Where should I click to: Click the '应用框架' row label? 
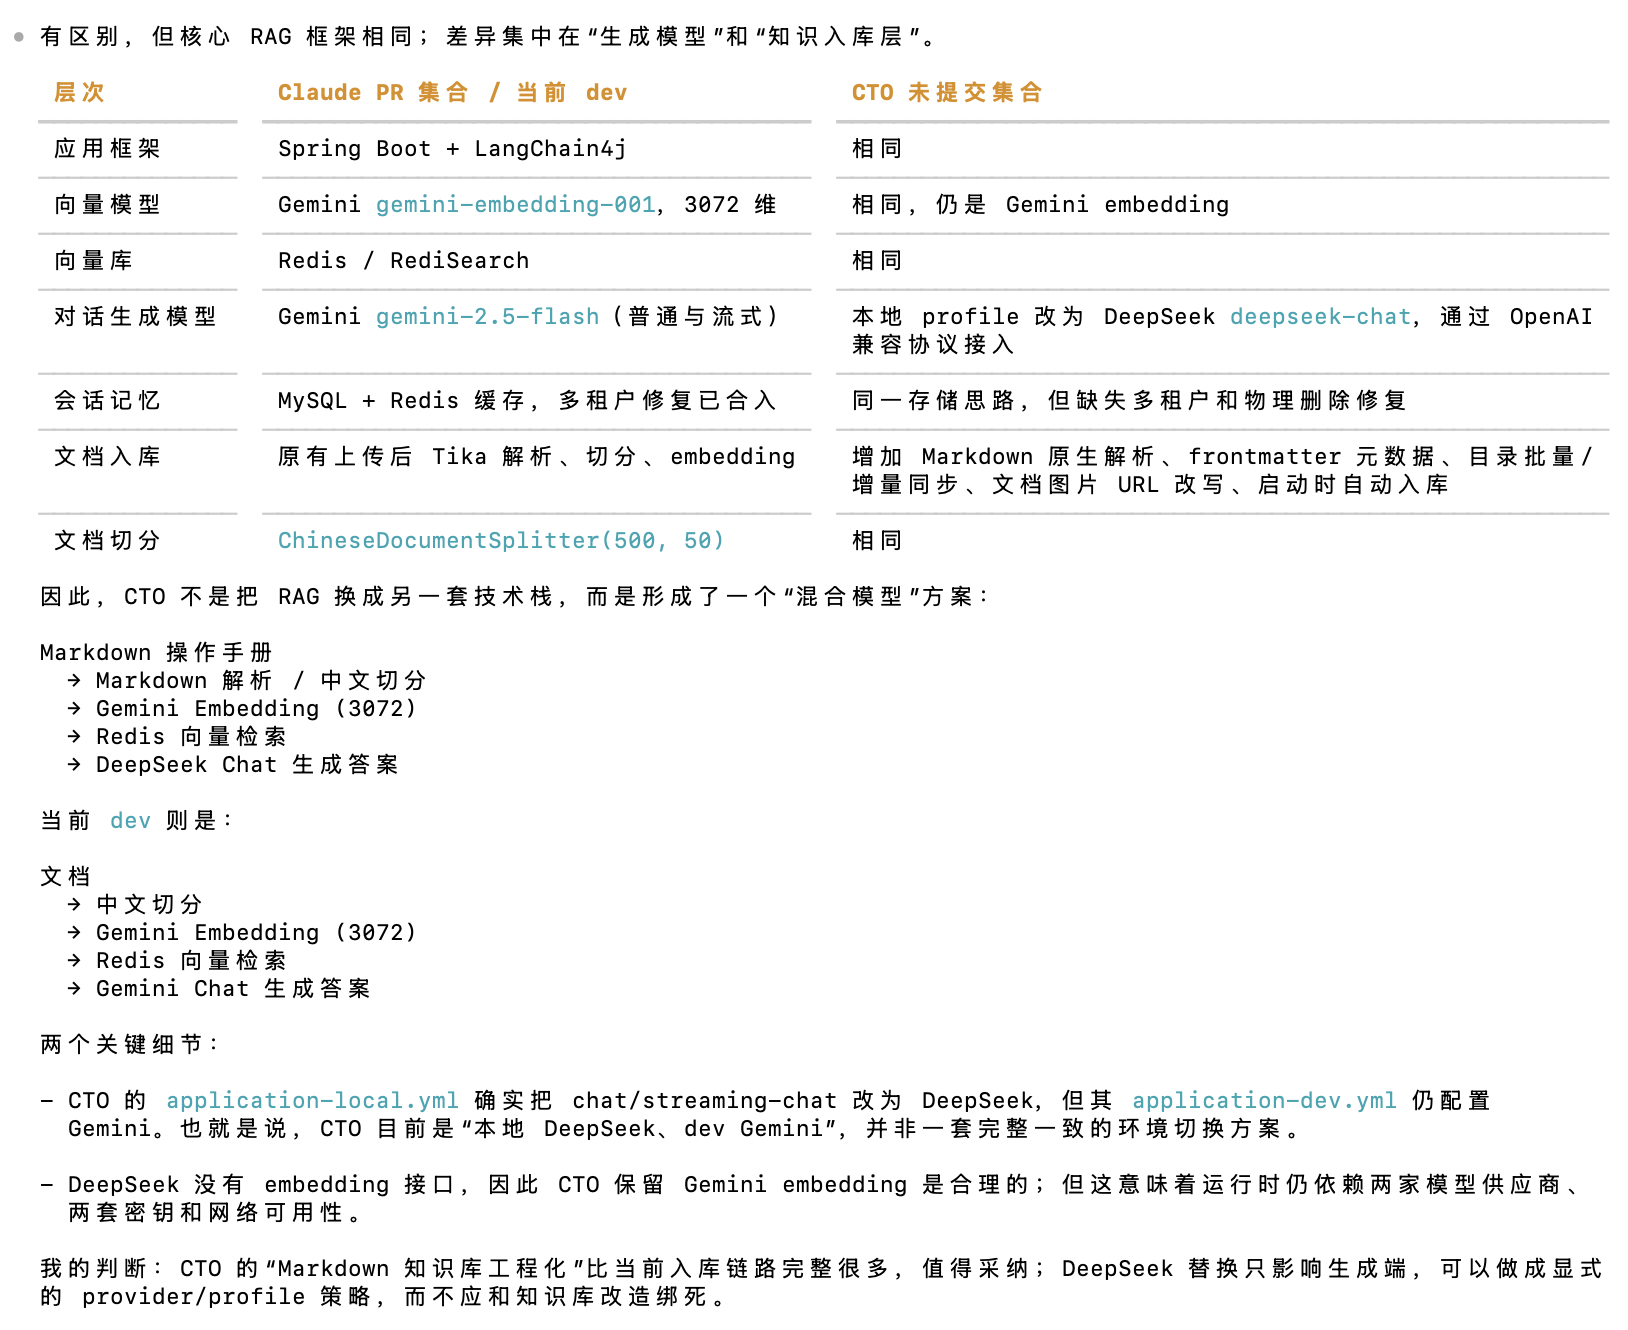pyautogui.click(x=107, y=149)
